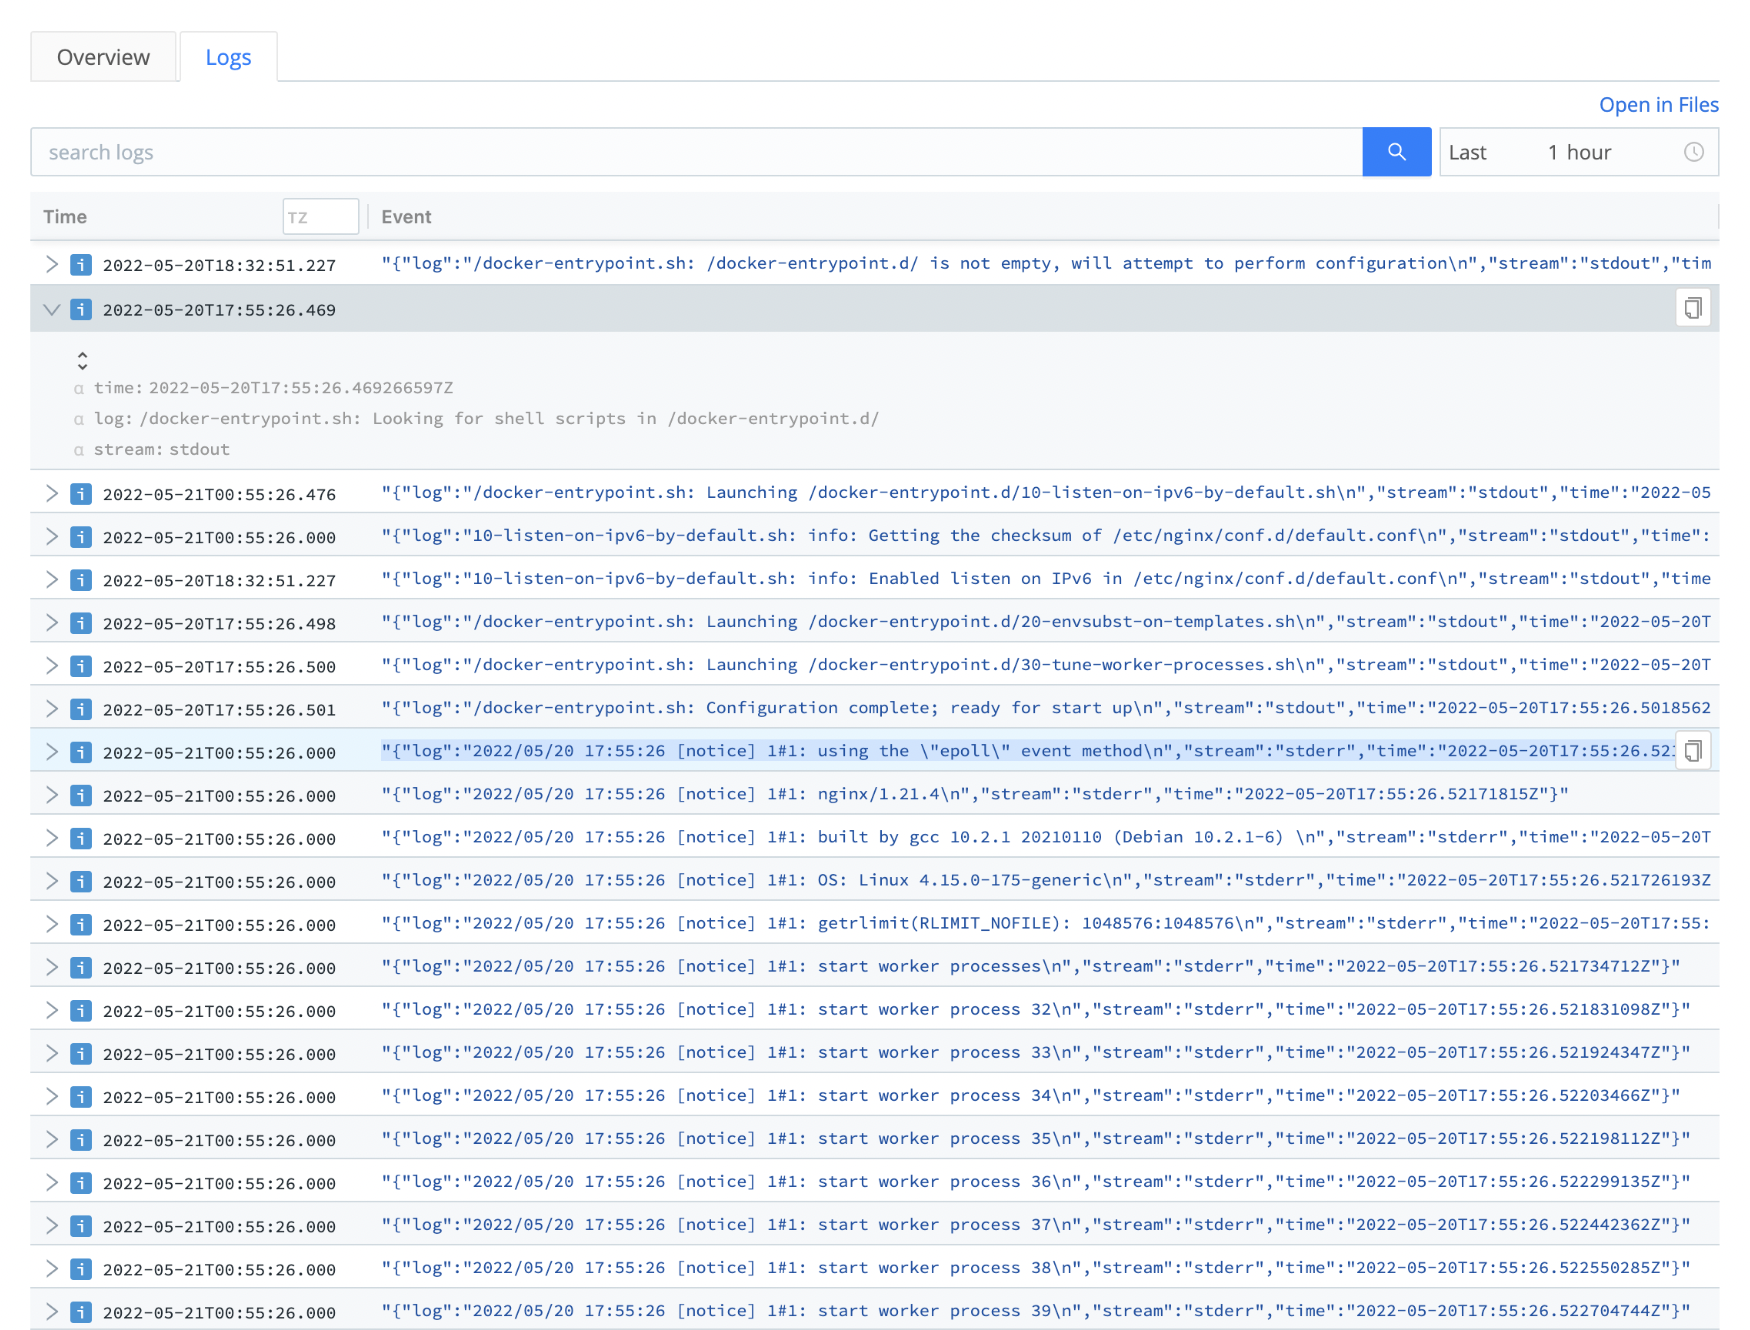The image size is (1750, 1330).
Task: Click the info icon on the Configuration complete row
Action: point(80,708)
